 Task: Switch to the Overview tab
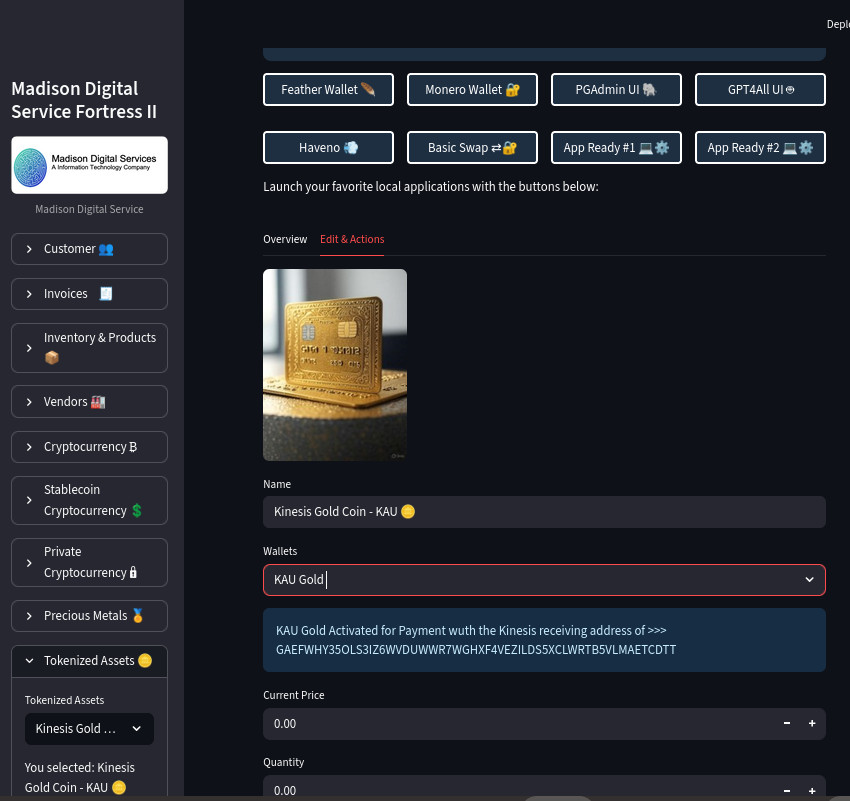tap(285, 239)
